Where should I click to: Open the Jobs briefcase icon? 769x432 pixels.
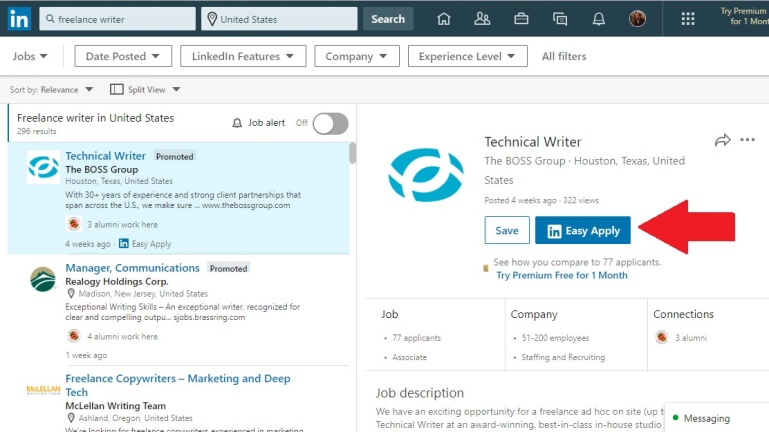click(521, 19)
